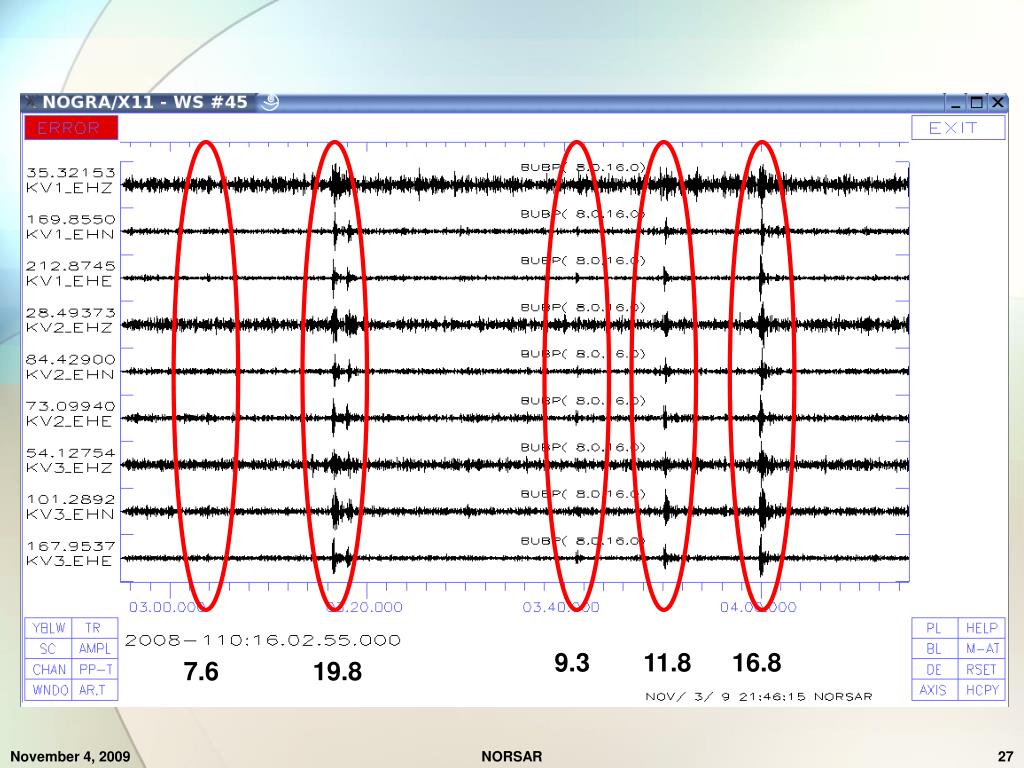
Task: Click the 03.40.000 time axis label
Action: (561, 607)
